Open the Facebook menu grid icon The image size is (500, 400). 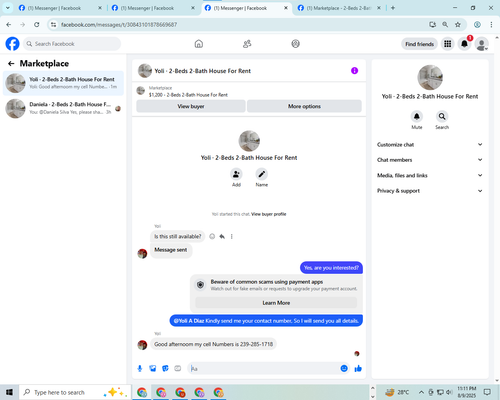[x=448, y=44]
